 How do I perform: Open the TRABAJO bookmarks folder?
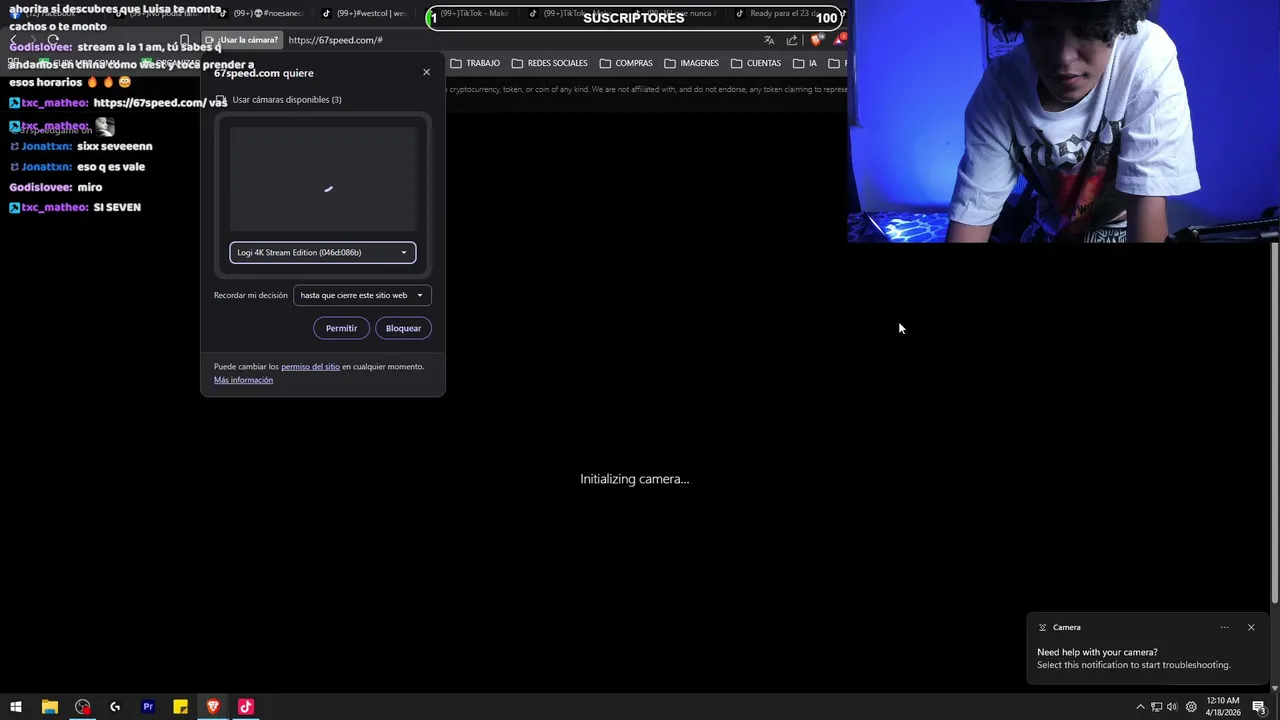click(475, 63)
